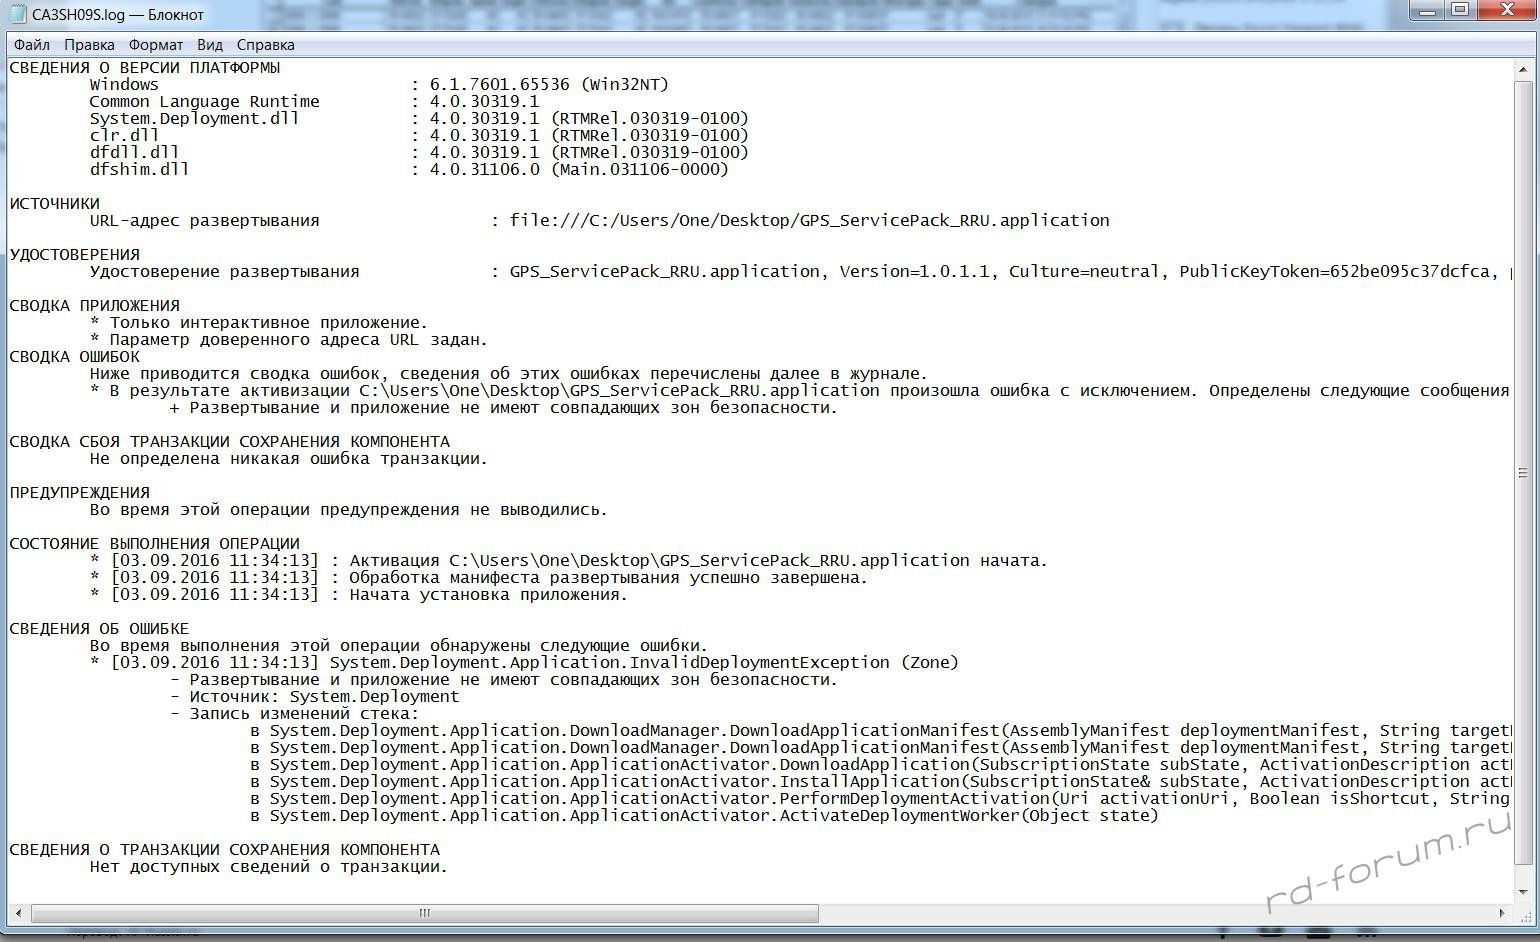
Task: Open the Вид menu
Action: pos(210,45)
